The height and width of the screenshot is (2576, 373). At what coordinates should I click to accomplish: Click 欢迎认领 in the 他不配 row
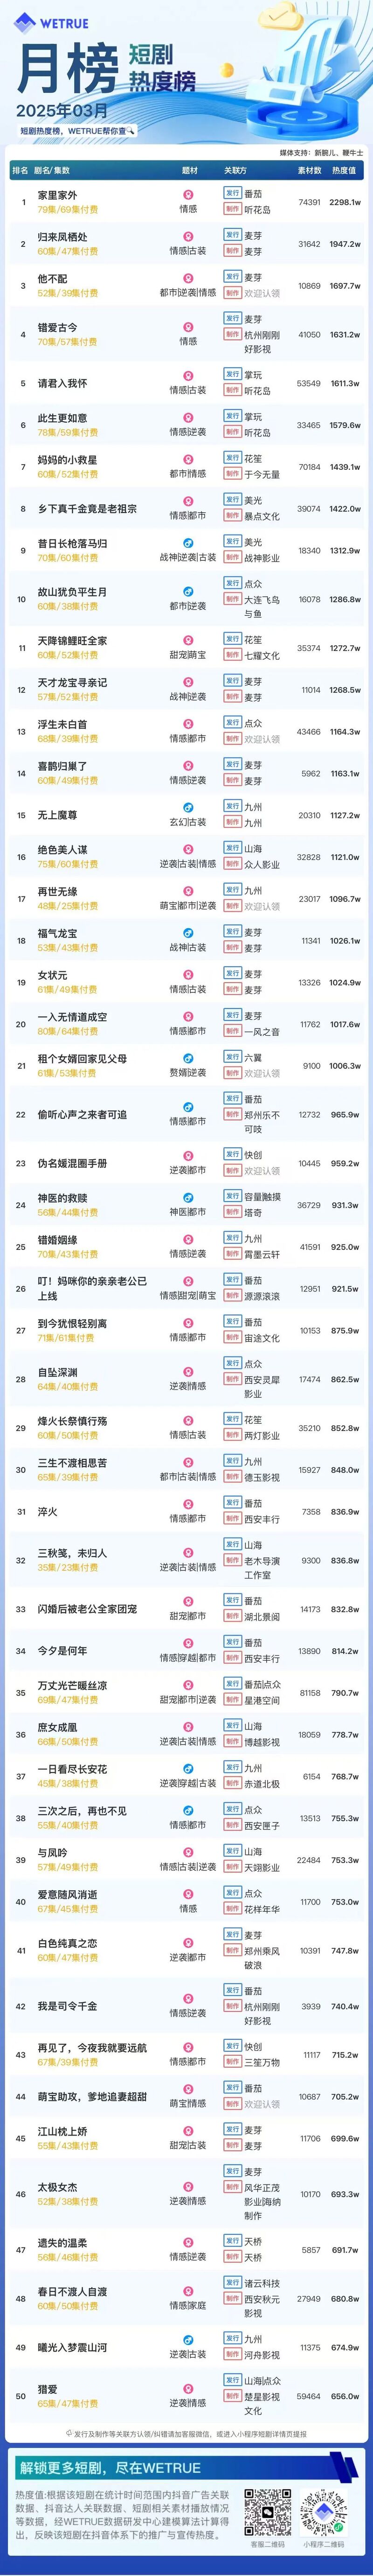pos(262,293)
